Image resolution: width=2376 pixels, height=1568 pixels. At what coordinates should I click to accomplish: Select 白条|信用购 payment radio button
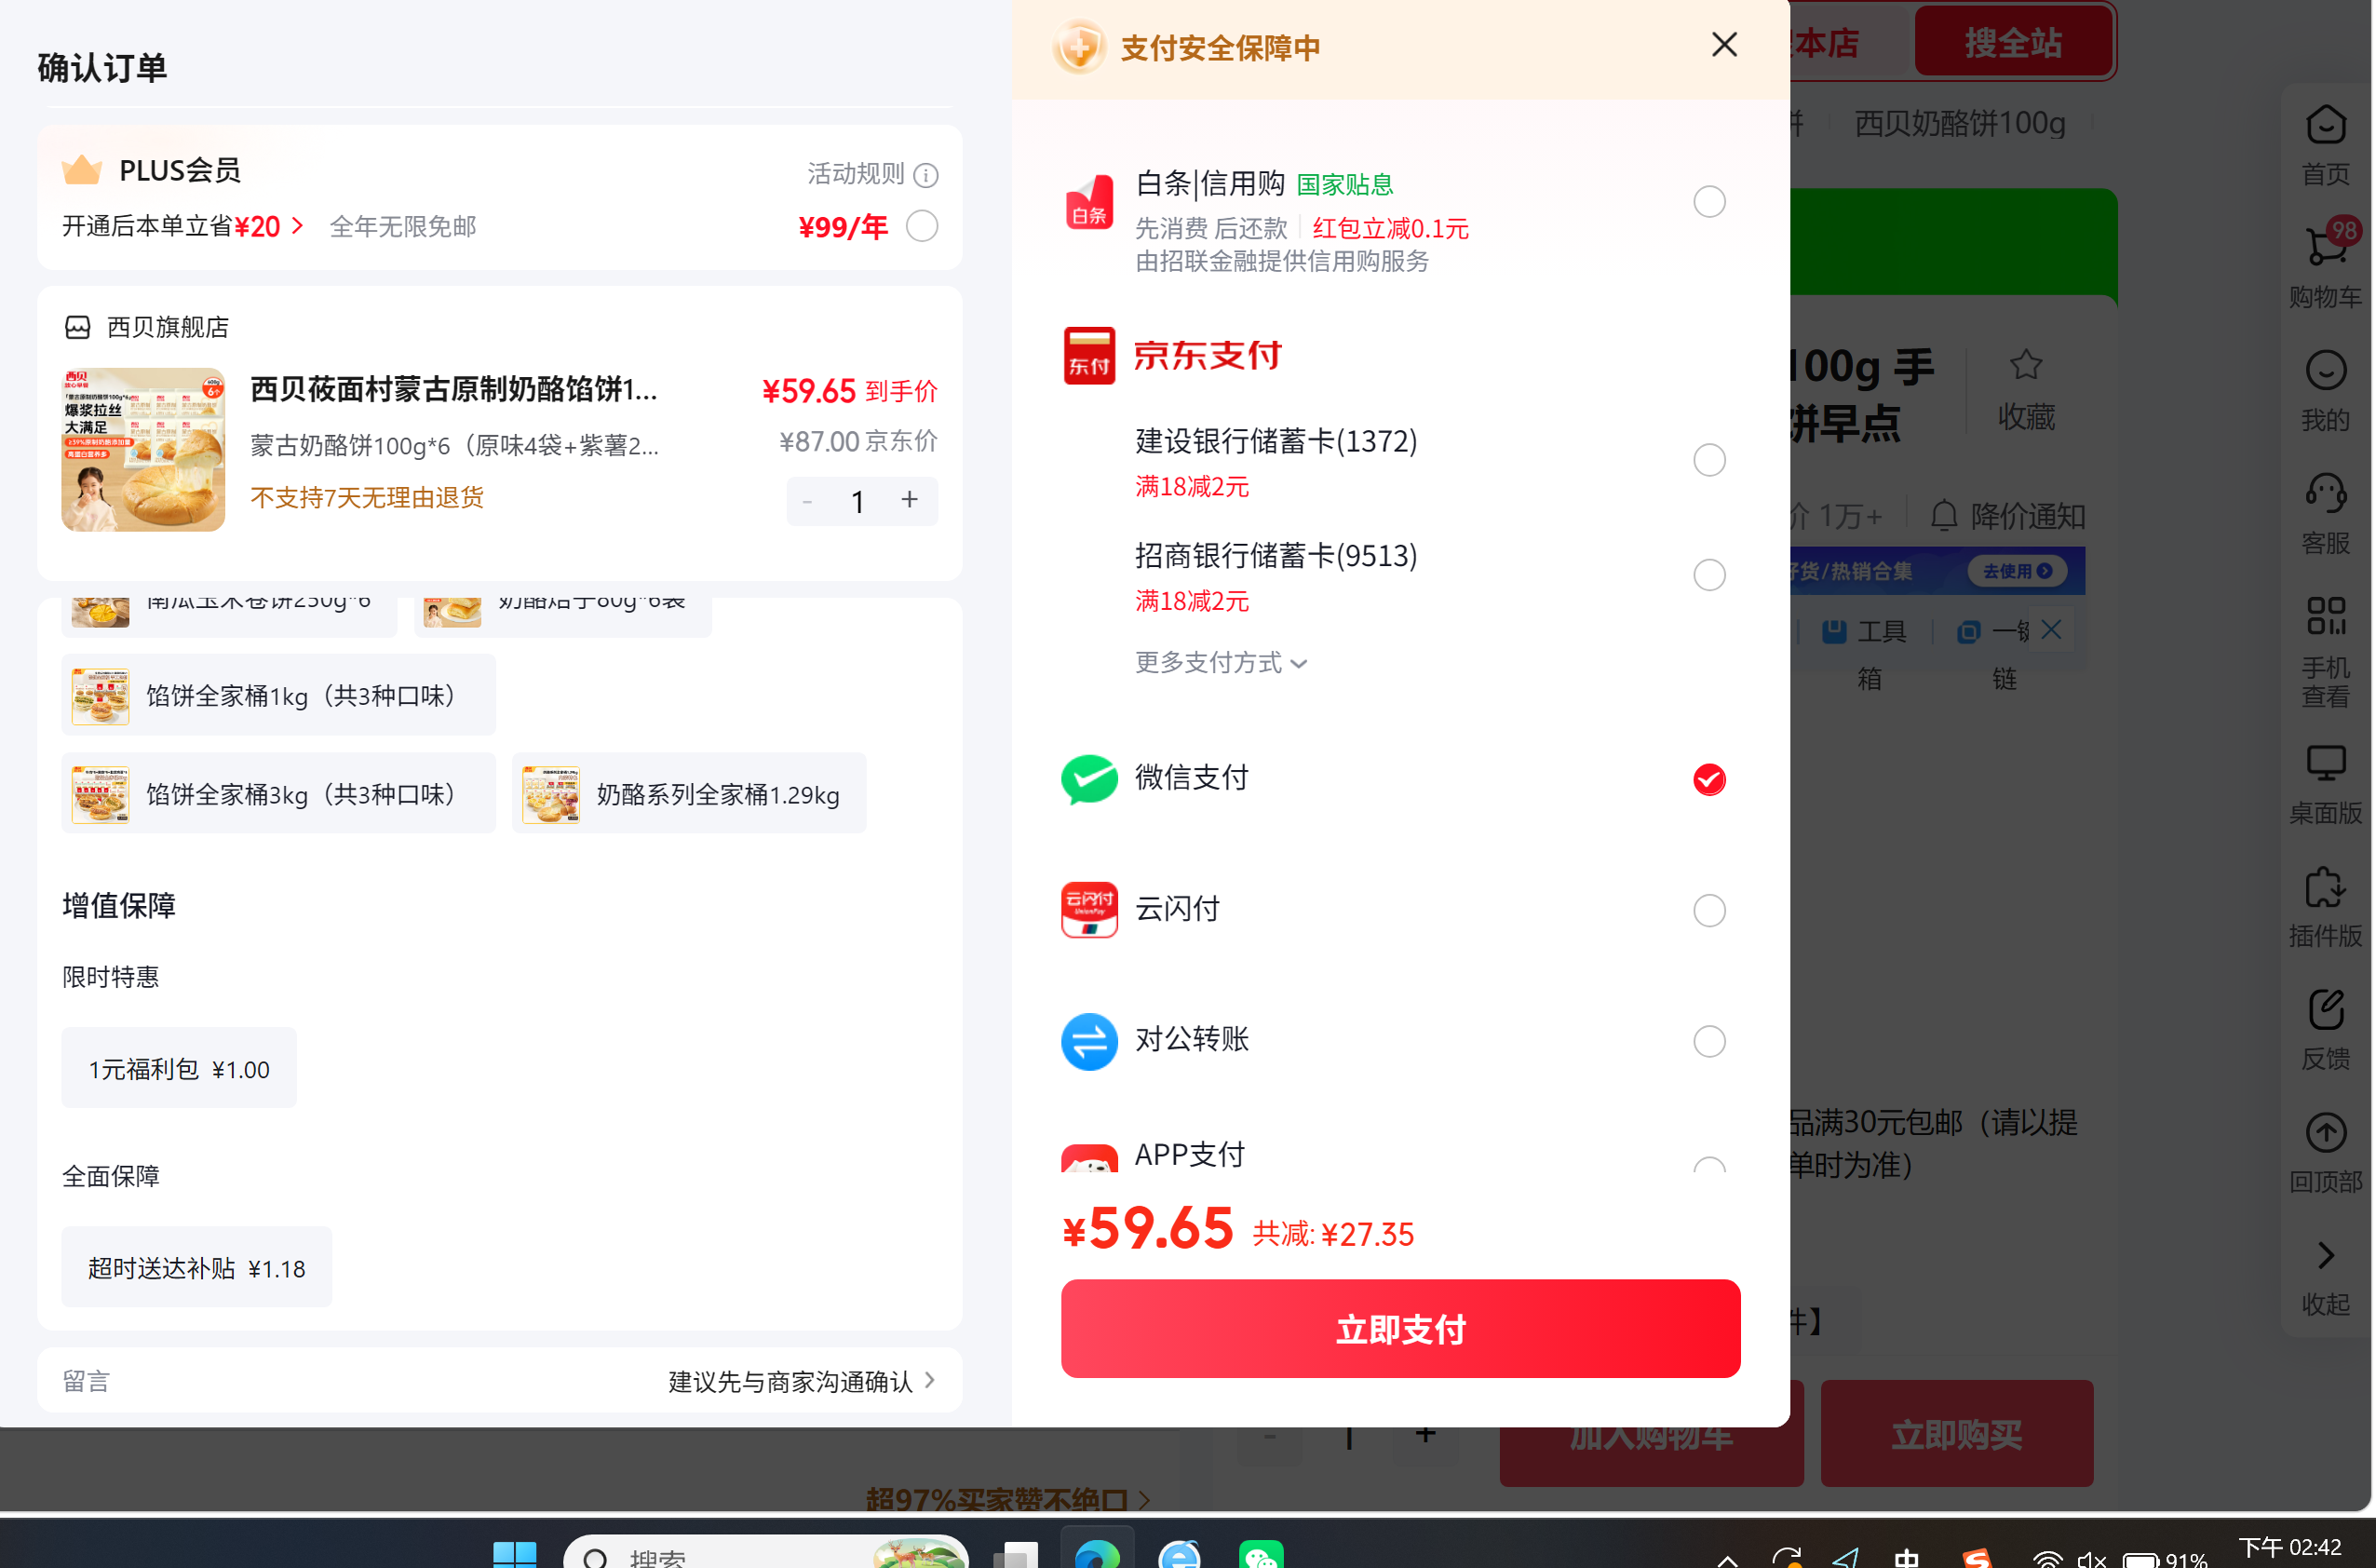coord(1709,202)
